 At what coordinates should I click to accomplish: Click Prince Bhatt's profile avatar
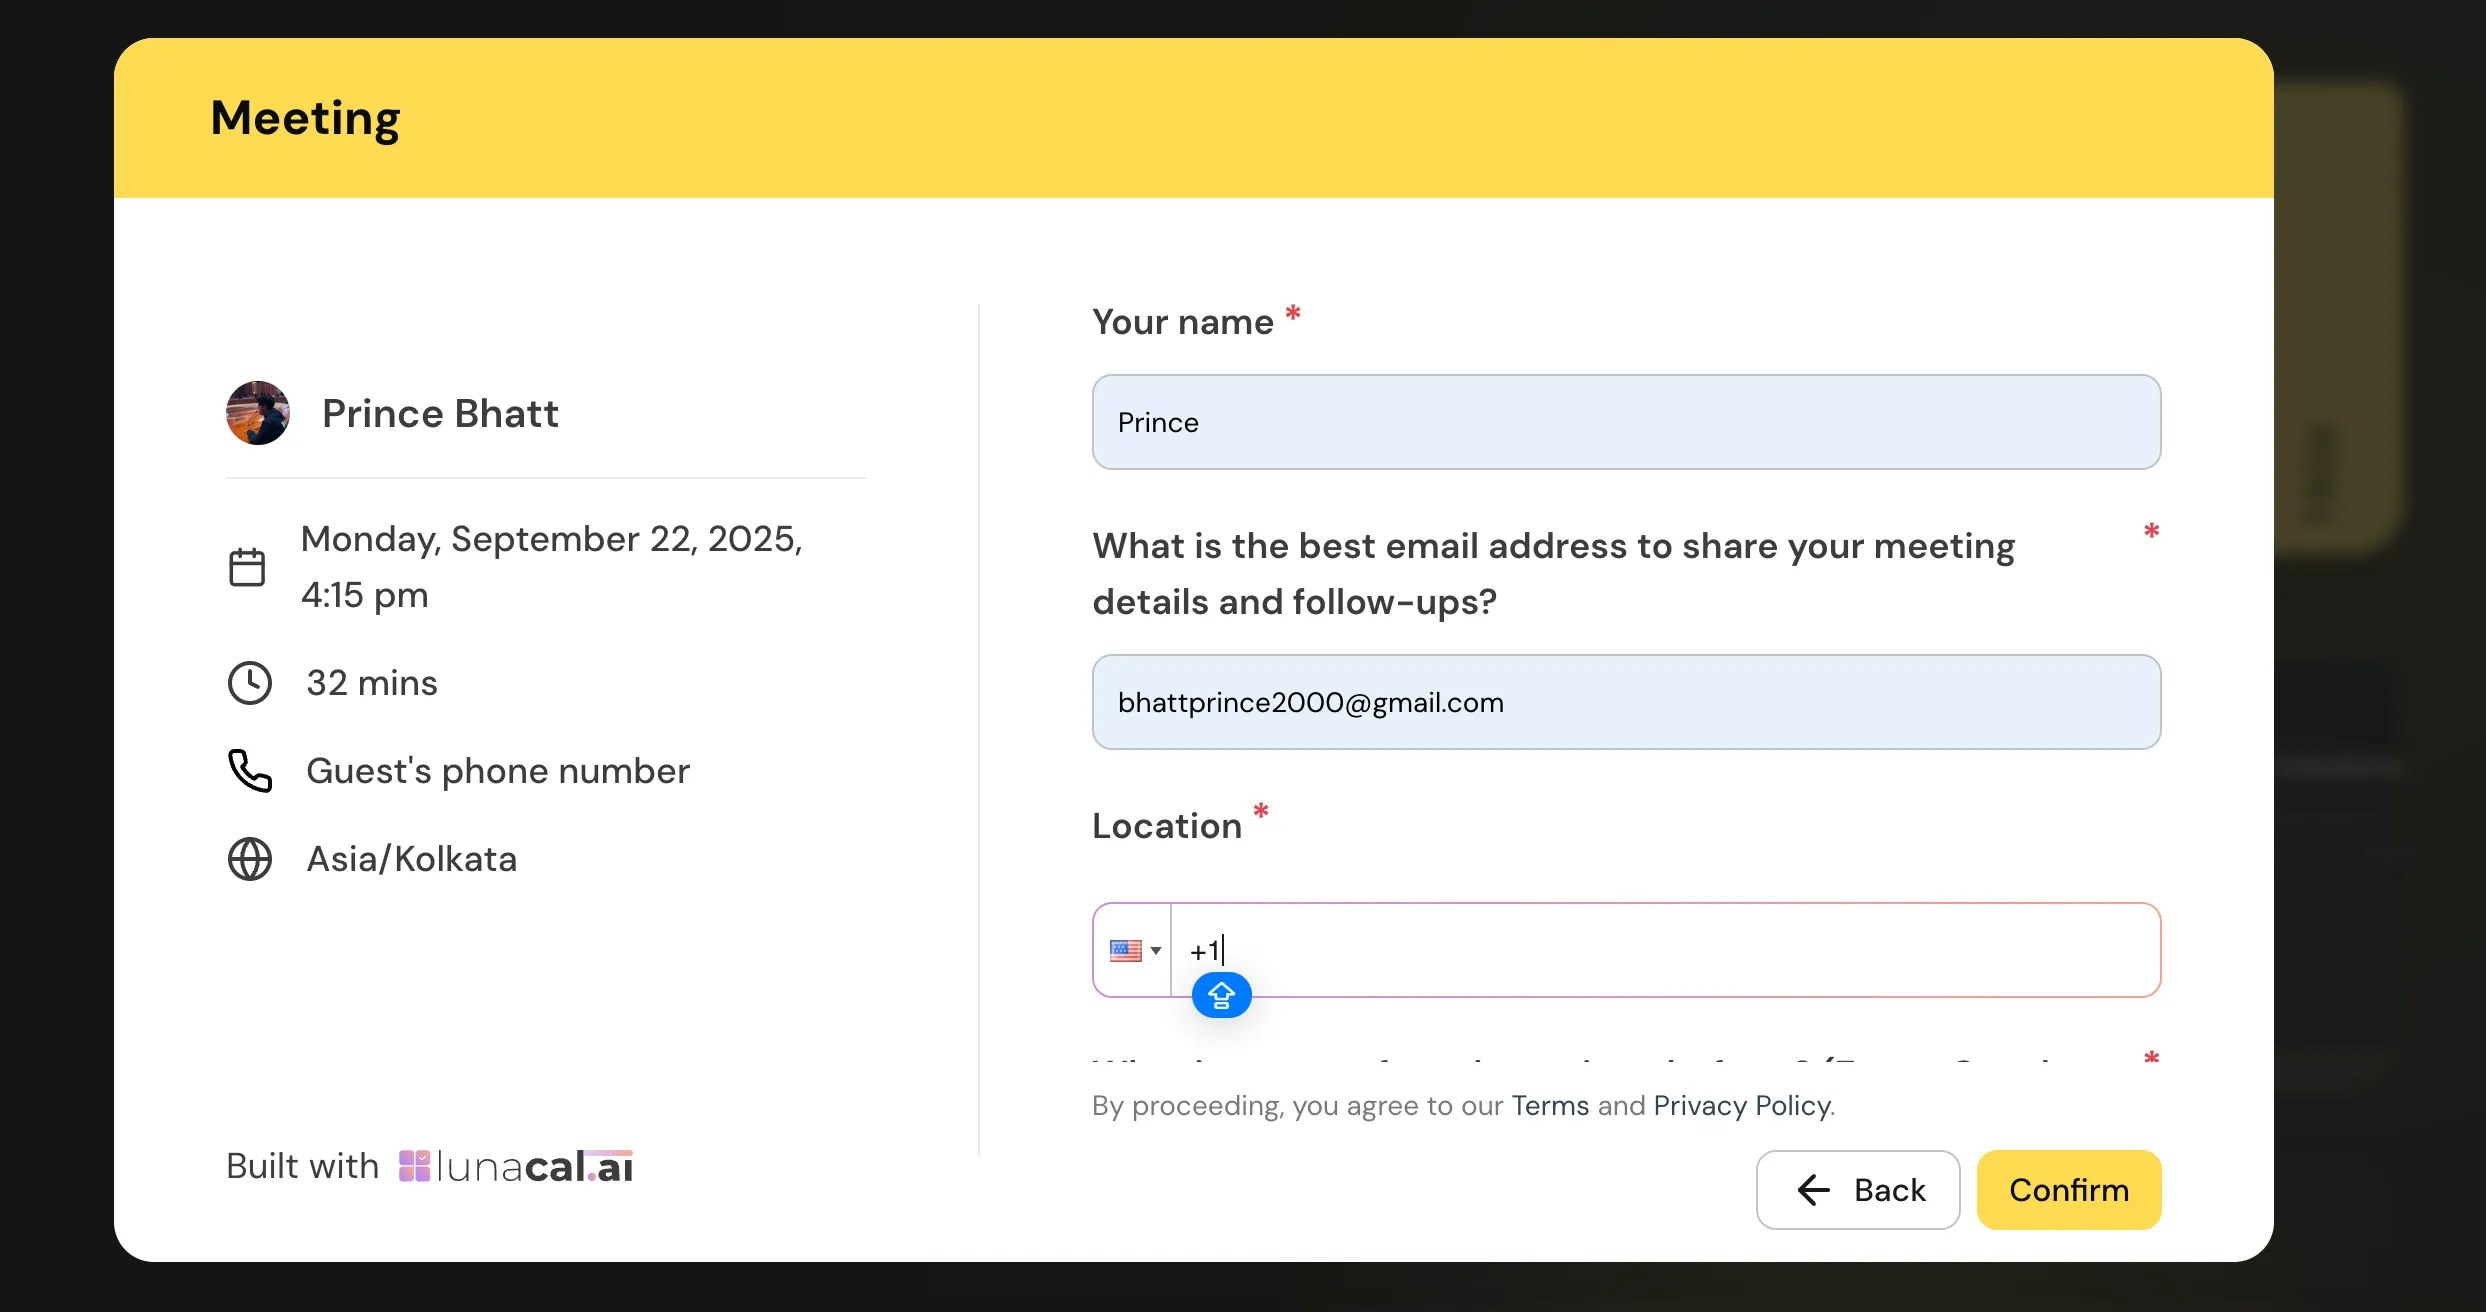pyautogui.click(x=258, y=413)
